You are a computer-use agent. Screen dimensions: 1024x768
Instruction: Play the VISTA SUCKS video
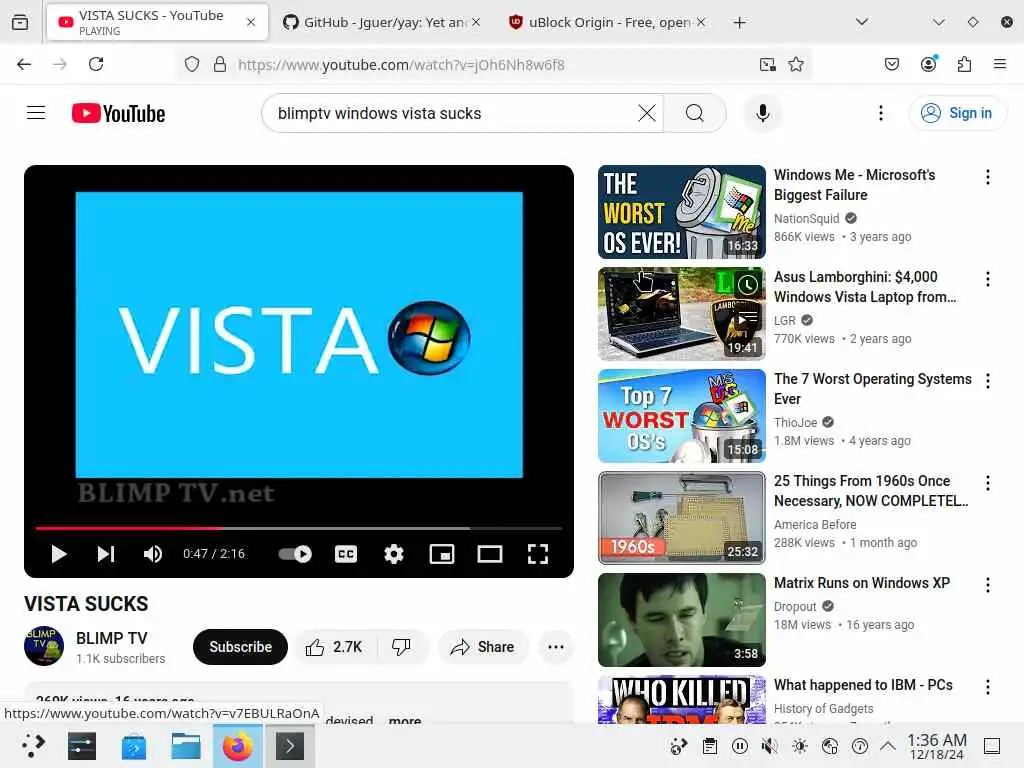click(x=59, y=554)
